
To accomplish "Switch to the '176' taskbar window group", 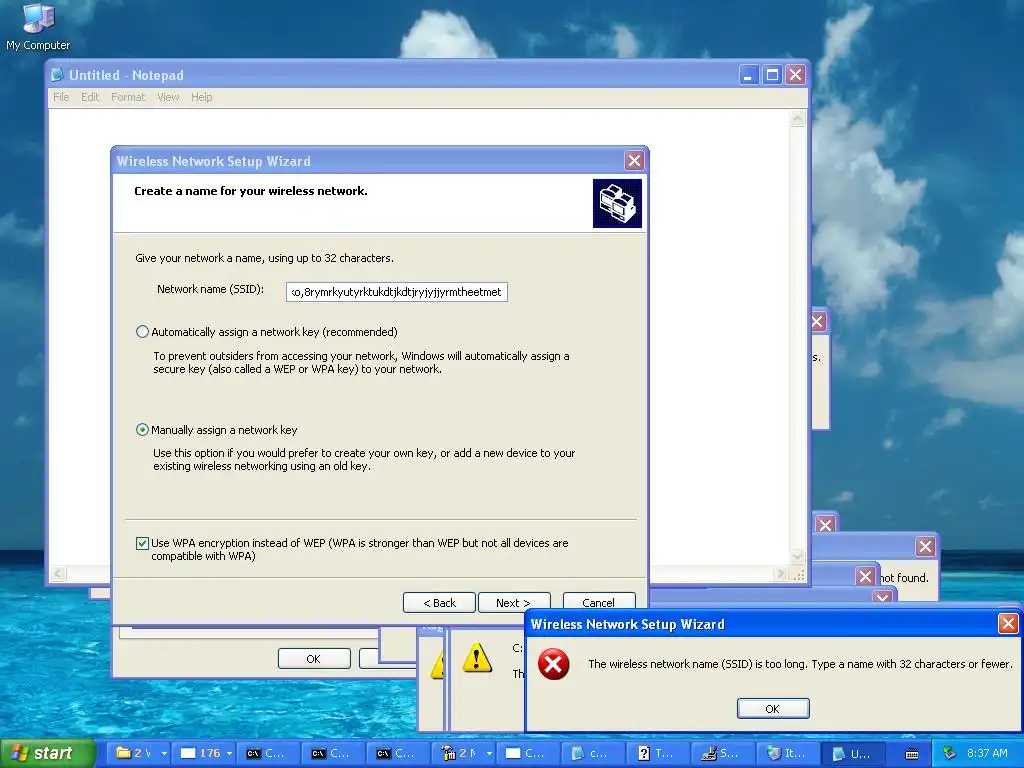I will click(x=200, y=753).
